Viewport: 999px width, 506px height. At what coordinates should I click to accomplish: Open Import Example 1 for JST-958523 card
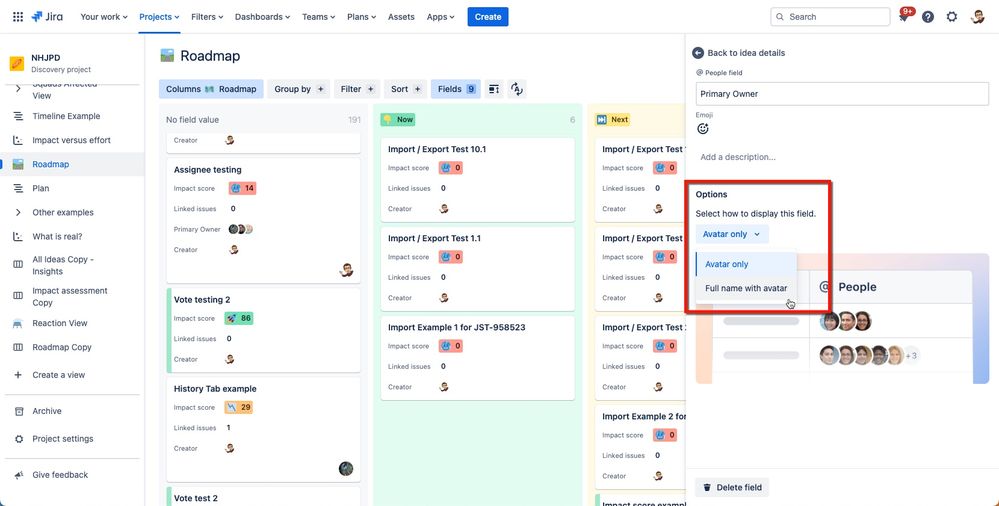(478, 358)
